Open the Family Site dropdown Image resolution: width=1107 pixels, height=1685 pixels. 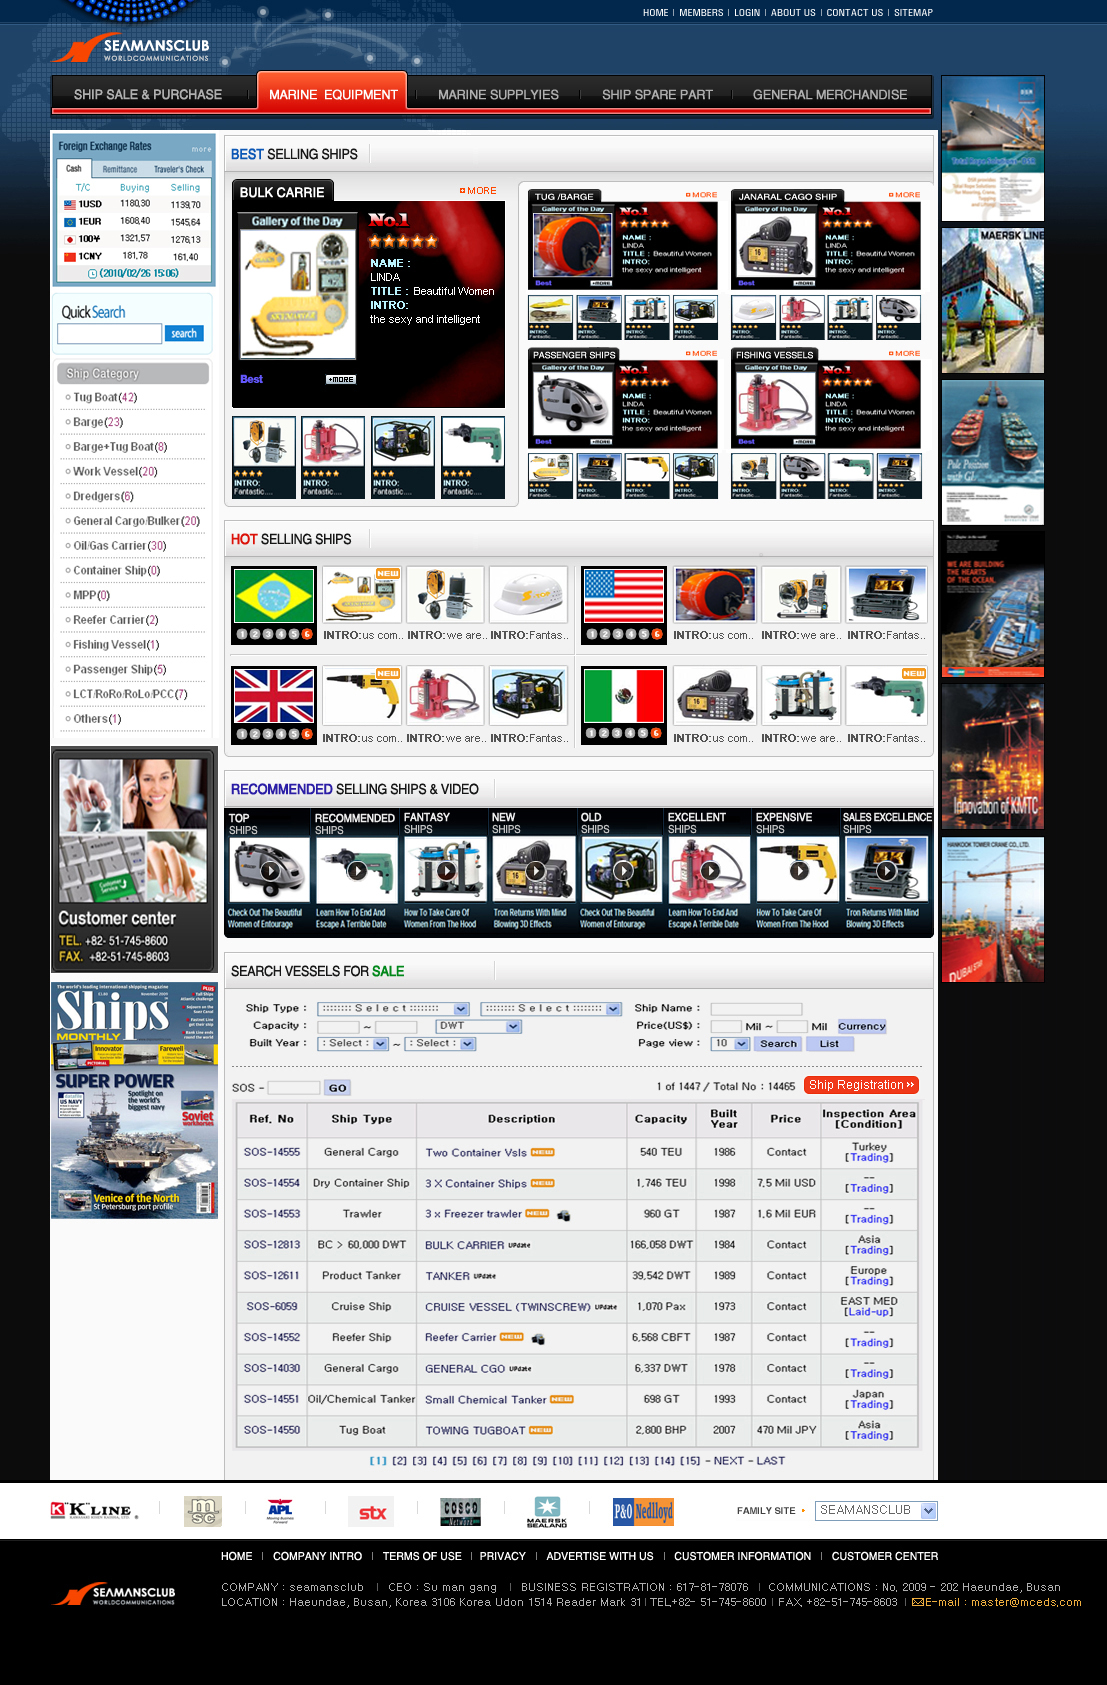click(x=876, y=1511)
